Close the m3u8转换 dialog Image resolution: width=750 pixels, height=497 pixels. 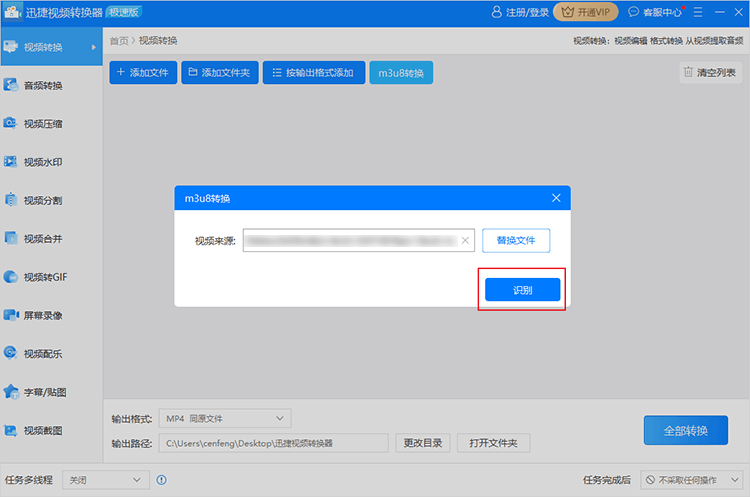pyautogui.click(x=556, y=199)
